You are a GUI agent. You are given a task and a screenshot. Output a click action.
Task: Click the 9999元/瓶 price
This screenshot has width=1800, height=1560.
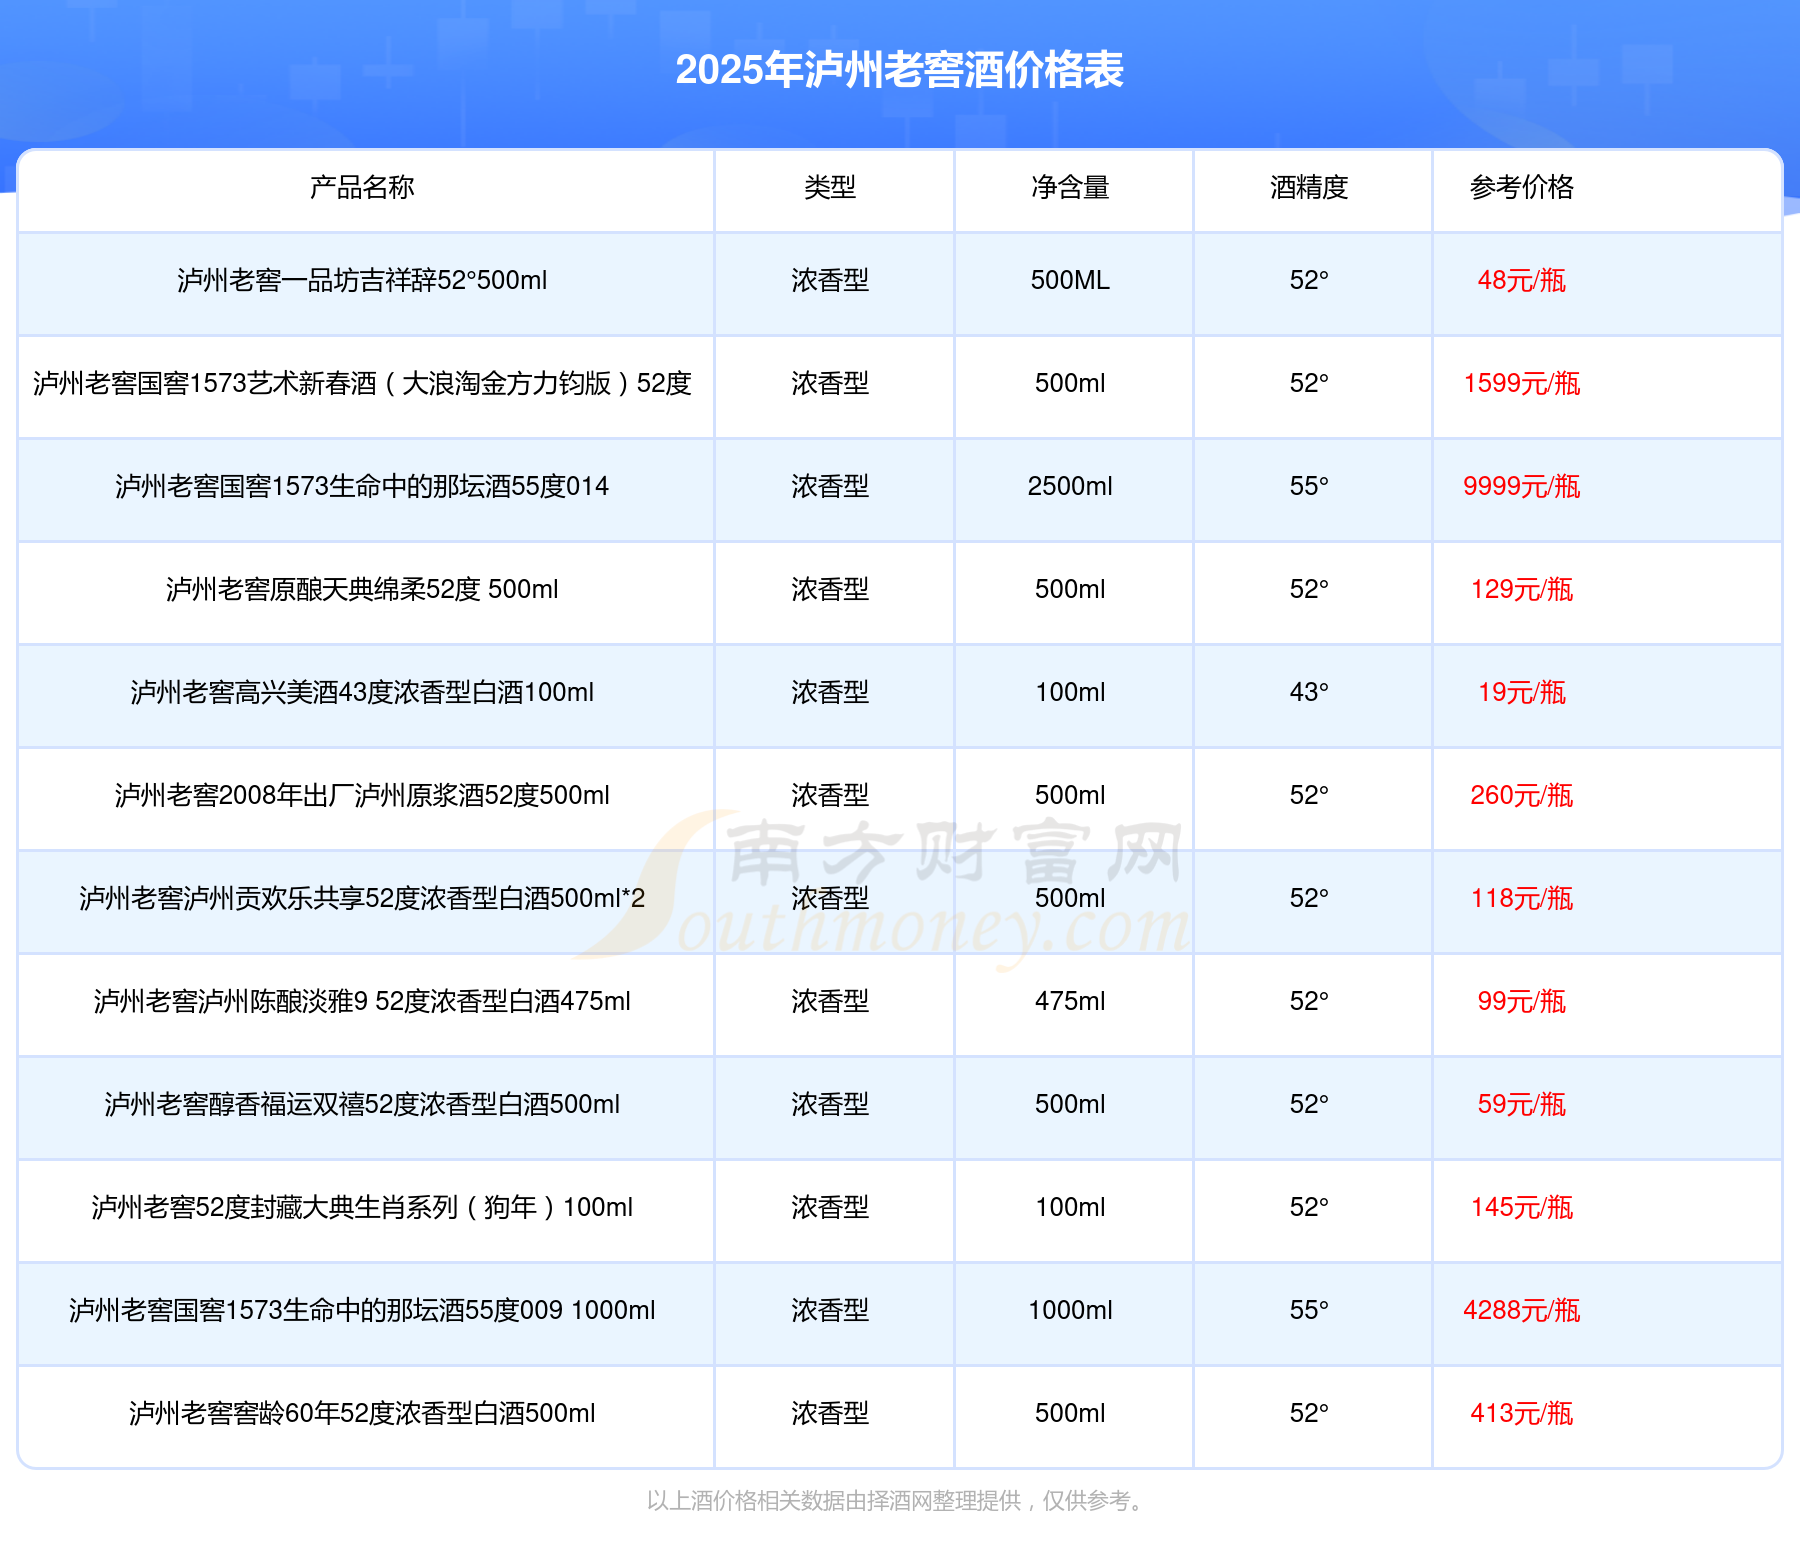click(1522, 486)
